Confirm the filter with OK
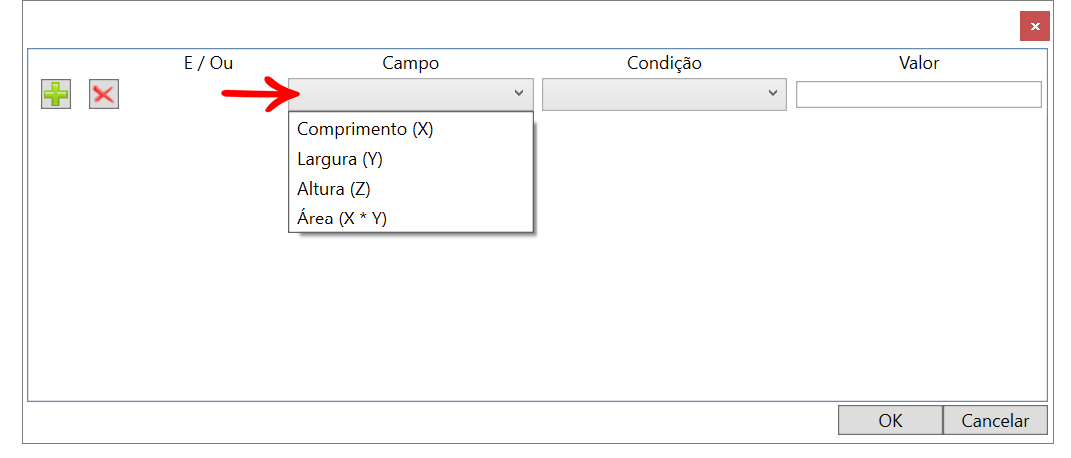1071x458 pixels. pyautogui.click(x=890, y=420)
